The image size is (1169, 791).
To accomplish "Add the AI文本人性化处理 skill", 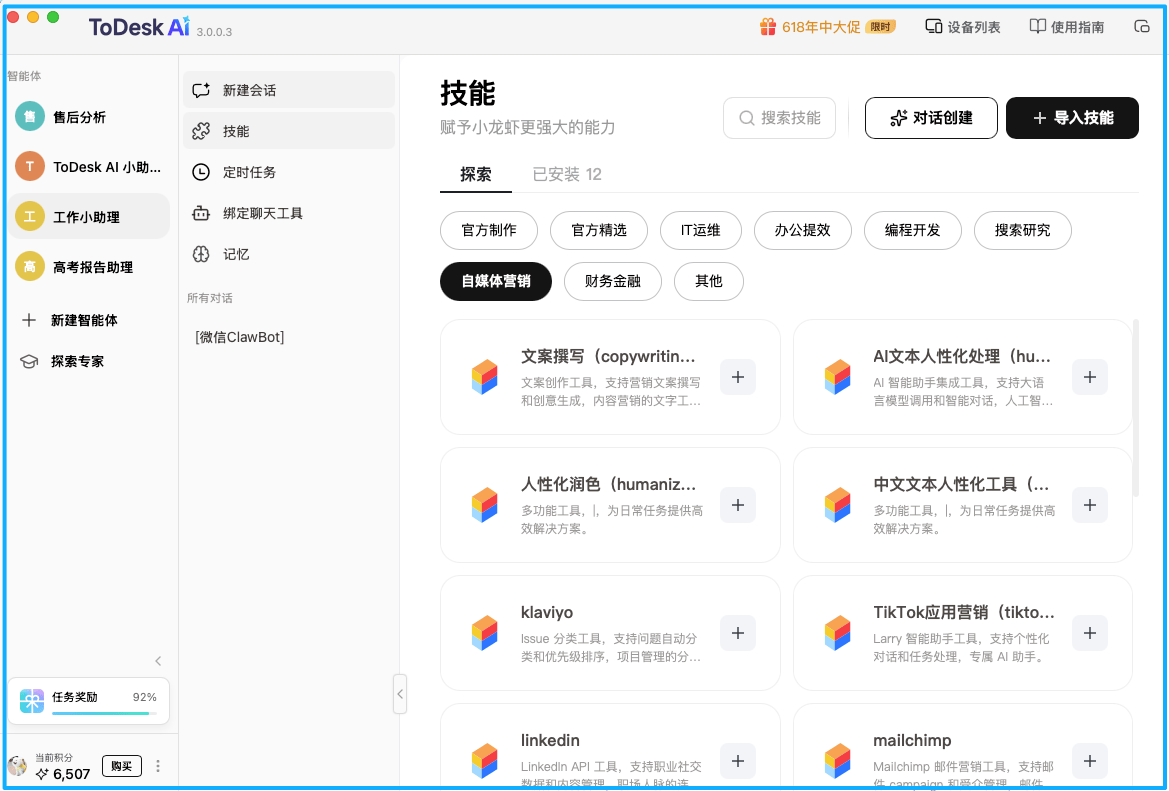I will [x=1089, y=377].
